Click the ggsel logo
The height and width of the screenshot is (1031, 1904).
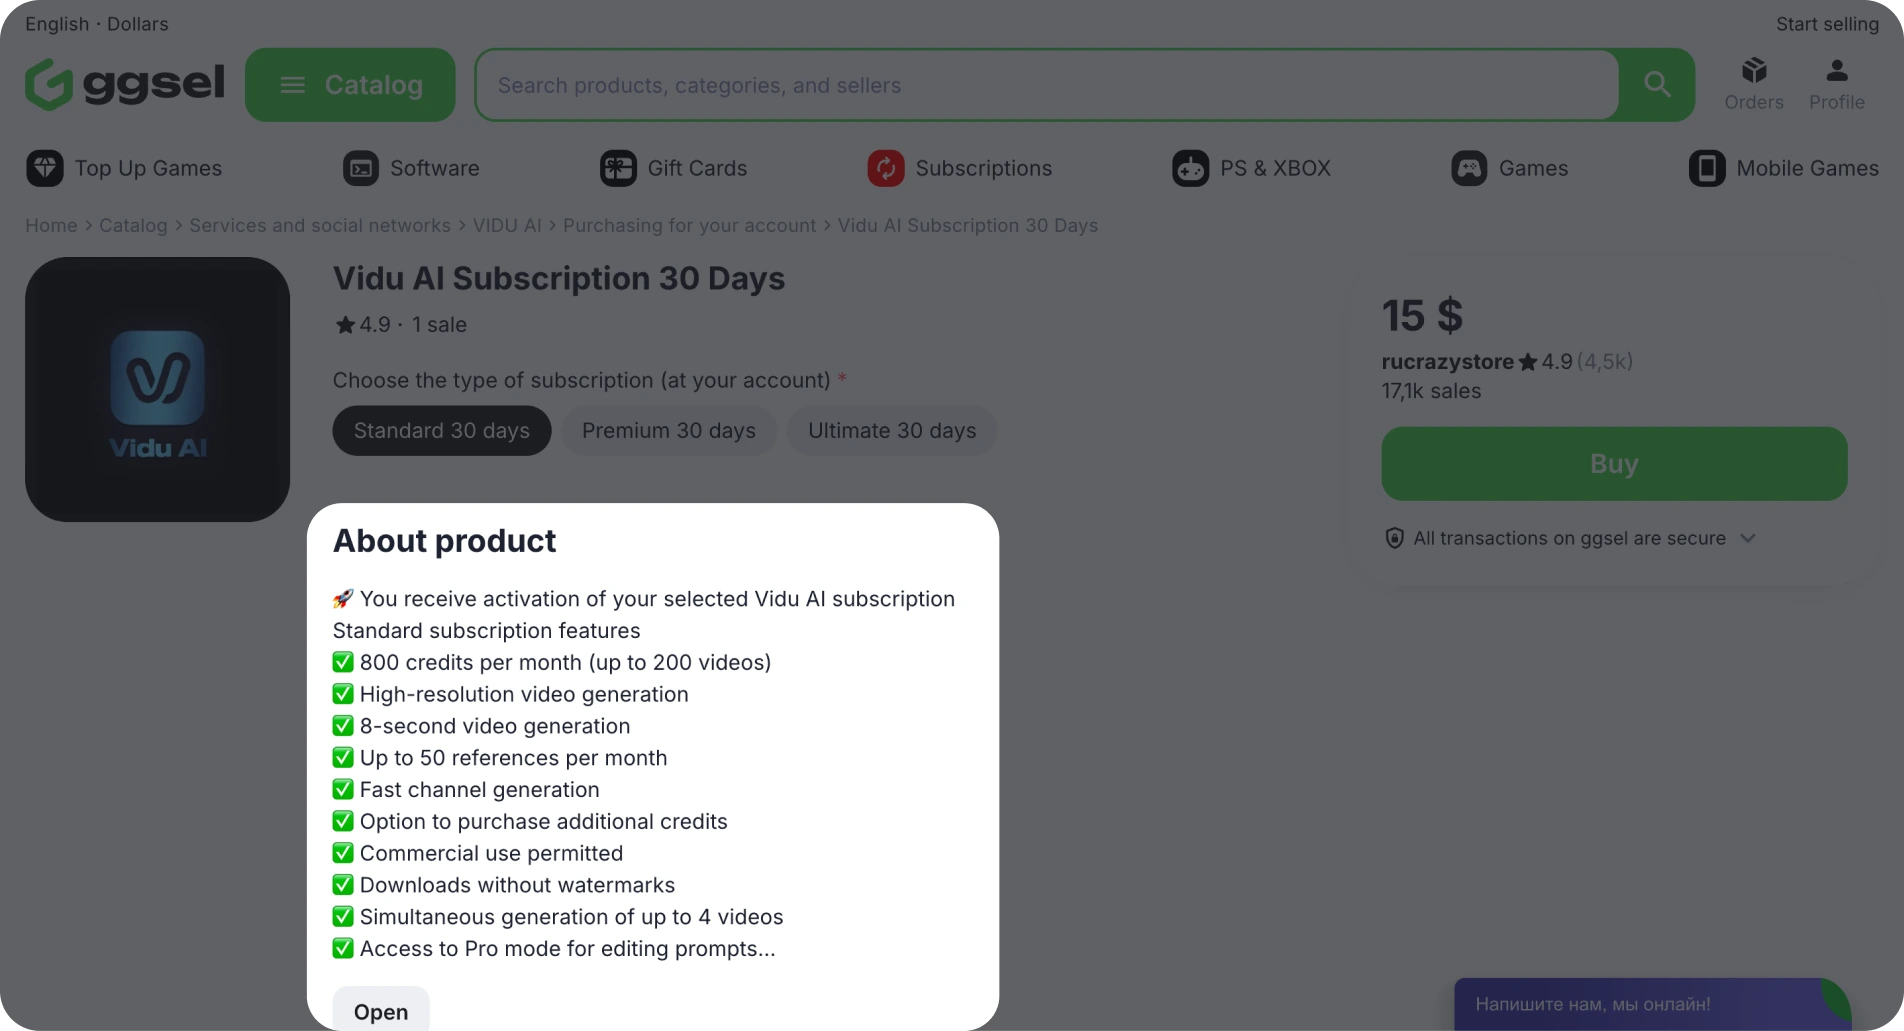coord(125,84)
